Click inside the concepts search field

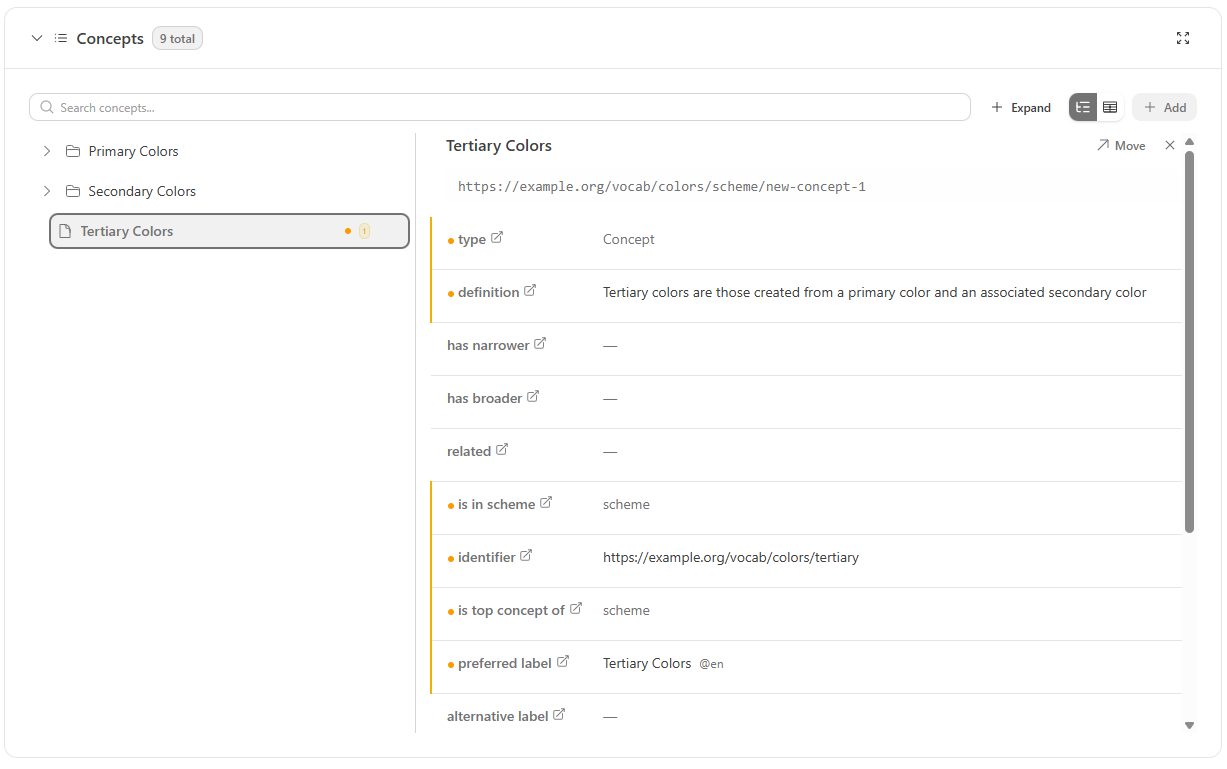coord(400,107)
